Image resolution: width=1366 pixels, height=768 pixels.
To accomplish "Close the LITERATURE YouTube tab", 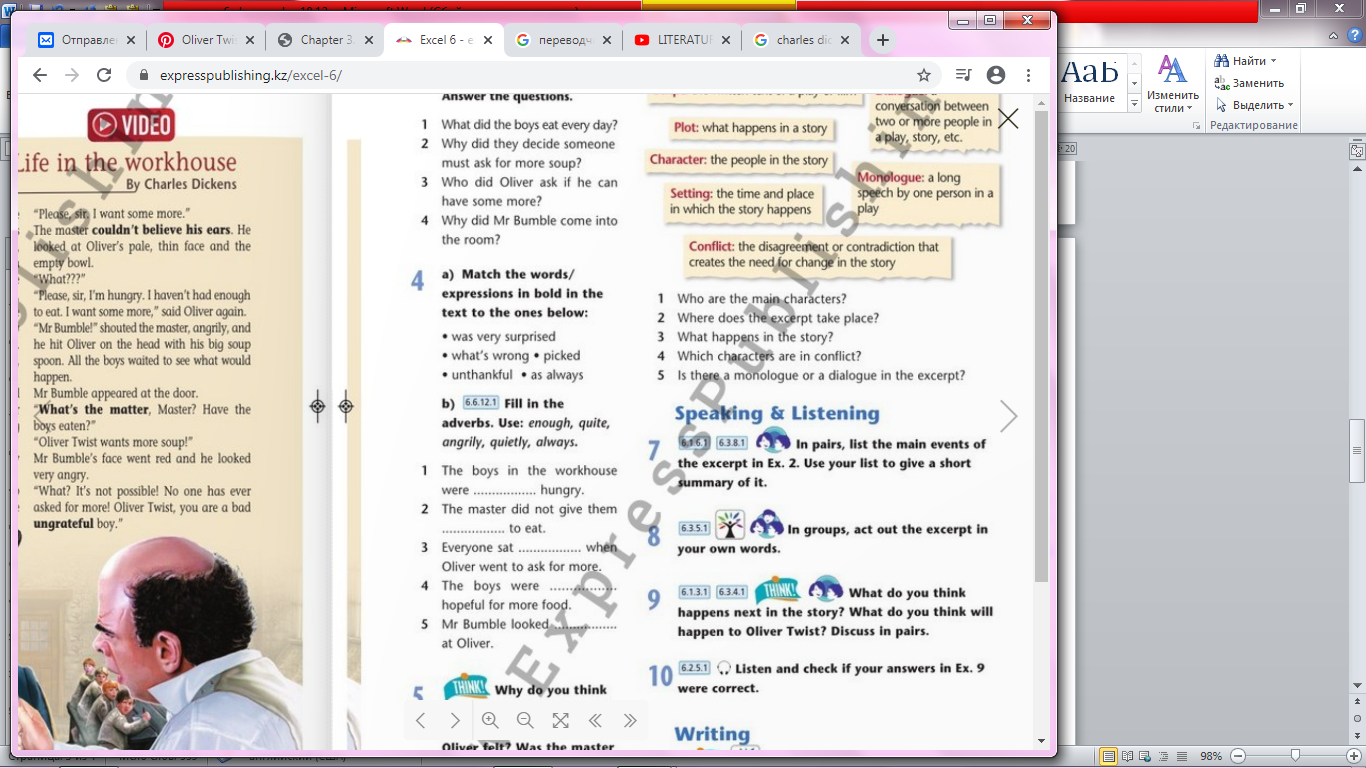I will tap(726, 40).
